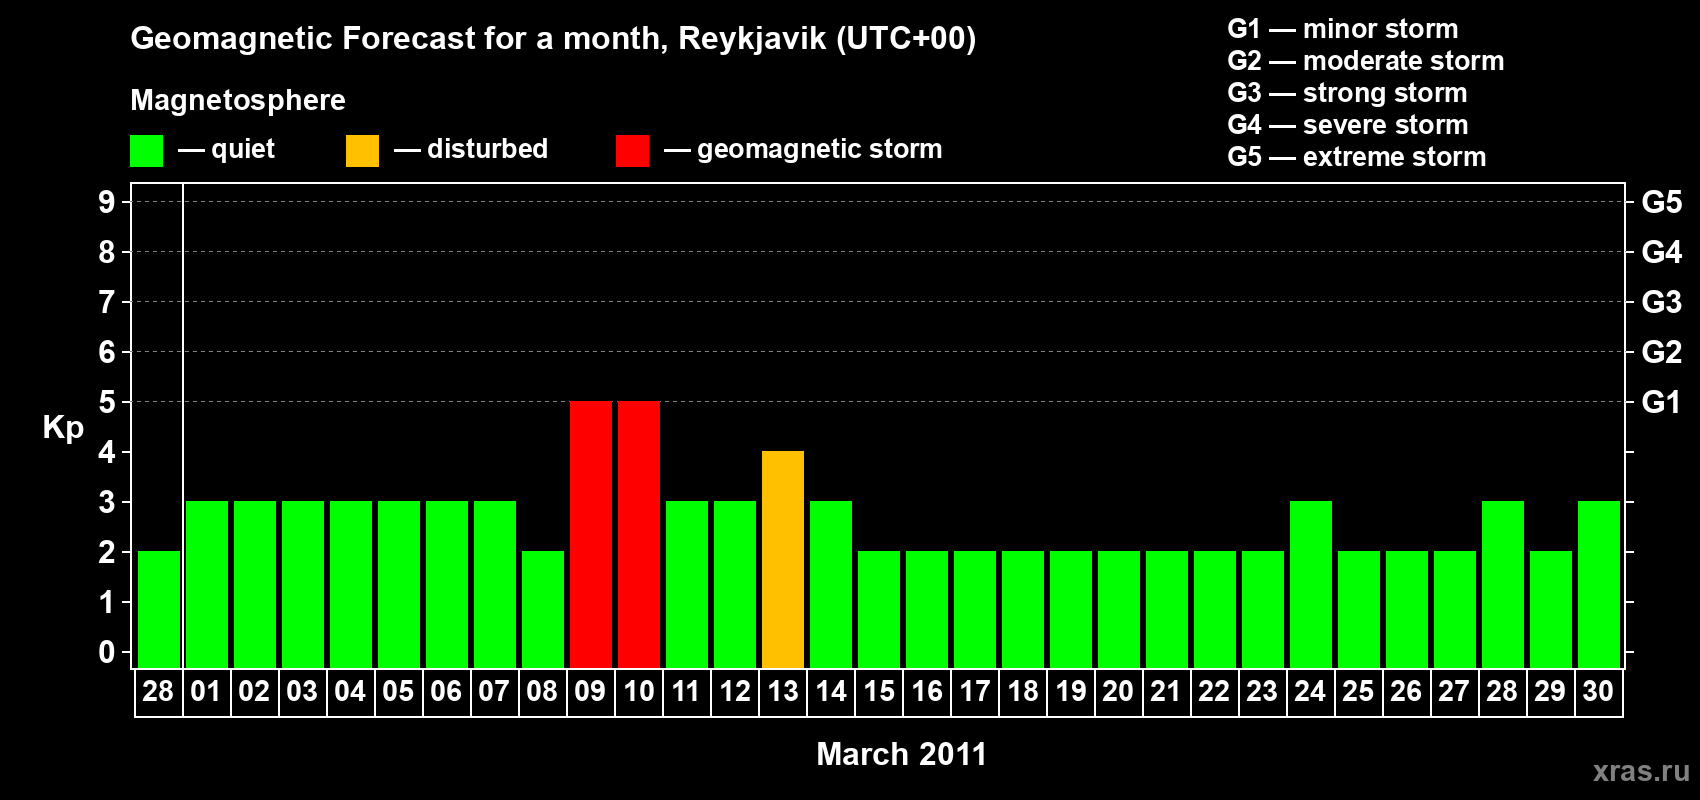Image resolution: width=1700 pixels, height=800 pixels.
Task: Click date label 15 on the axis
Action: [878, 692]
